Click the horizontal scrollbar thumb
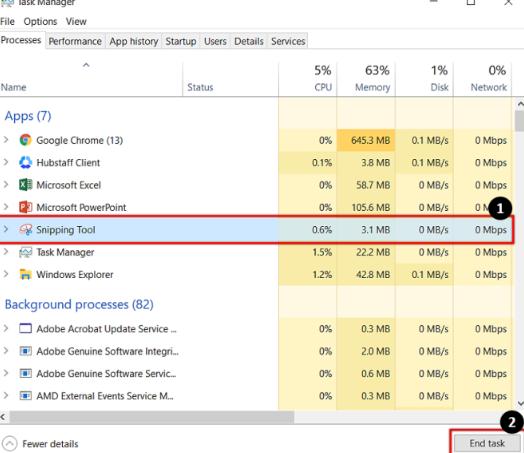The height and width of the screenshot is (453, 524). point(152,417)
